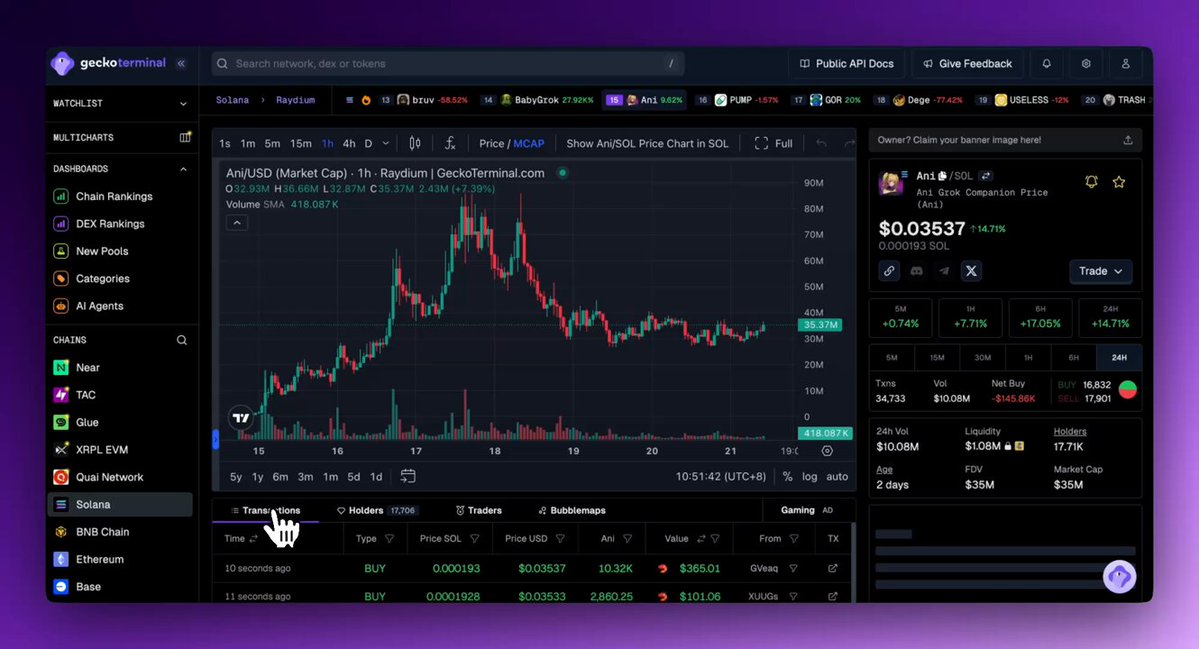This screenshot has height=649, width=1199.
Task: Open the 10:51:42 (UTC+8) timezone selector
Action: (720, 476)
